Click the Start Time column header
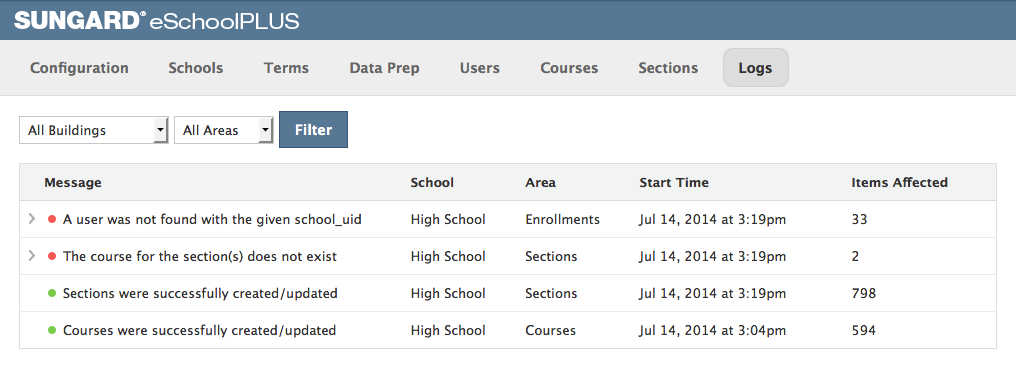 [674, 183]
